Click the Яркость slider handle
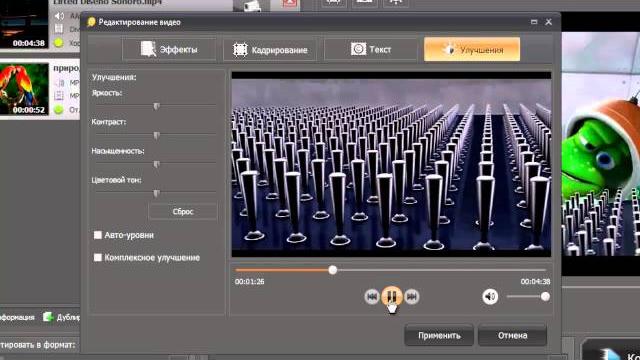The height and width of the screenshot is (360, 640). point(156,106)
